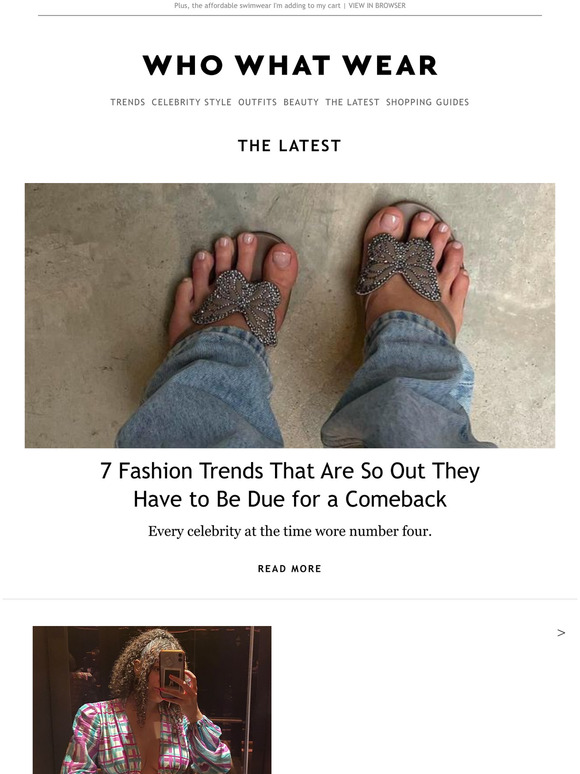Image resolution: width=580 pixels, height=774 pixels.
Task: Open the View in Browser link
Action: coord(377,5)
